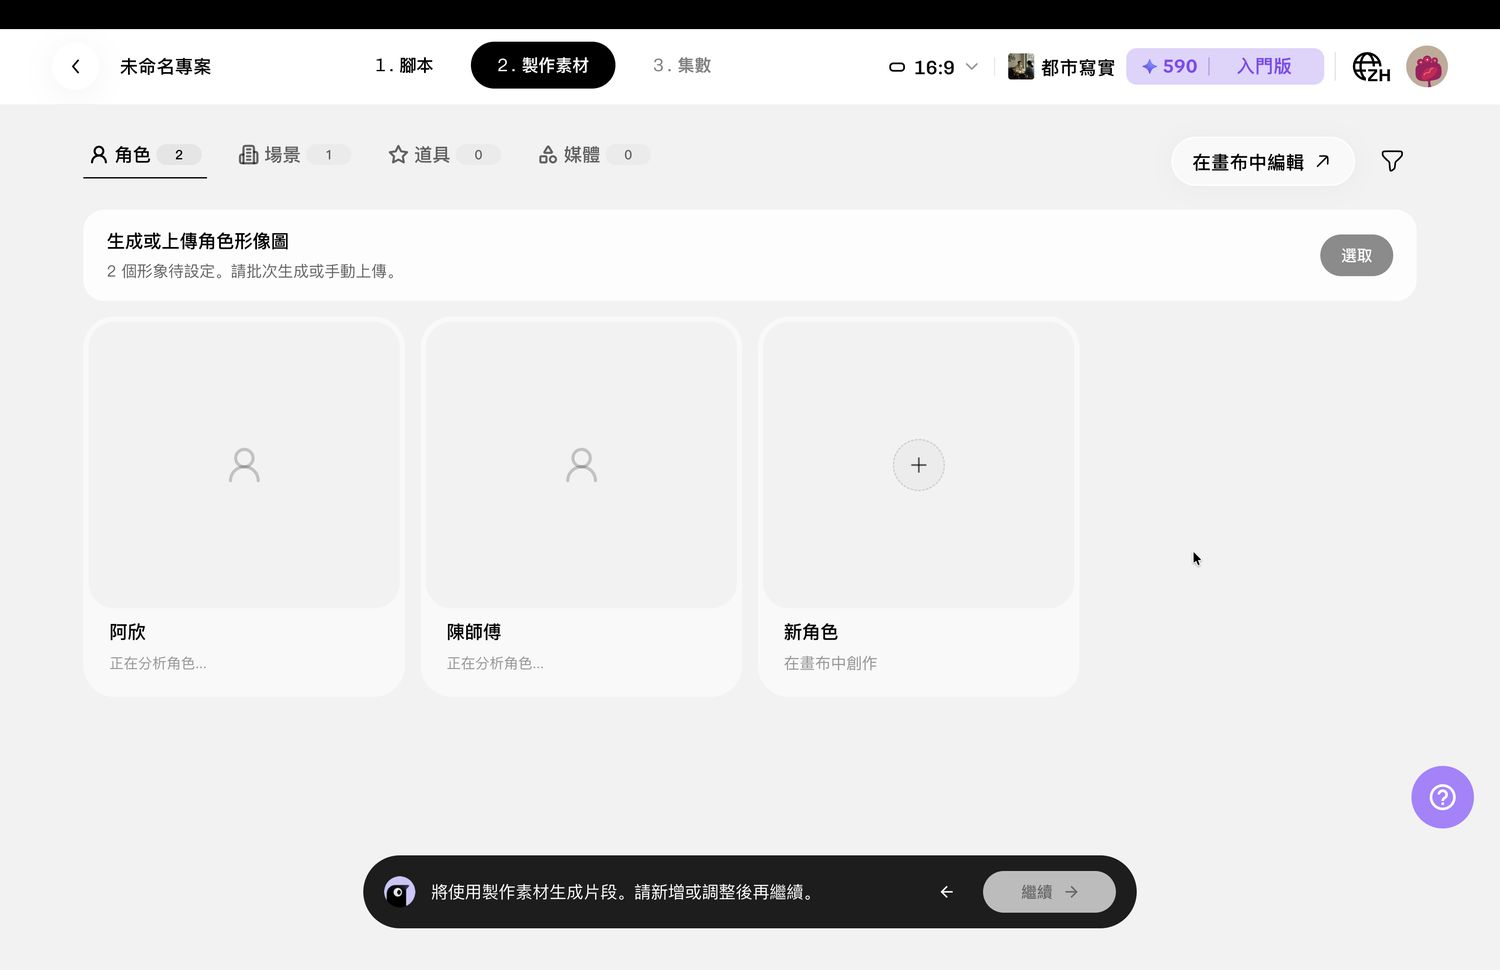Switch to the 場景 tab
The width and height of the screenshot is (1500, 970).
[294, 155]
